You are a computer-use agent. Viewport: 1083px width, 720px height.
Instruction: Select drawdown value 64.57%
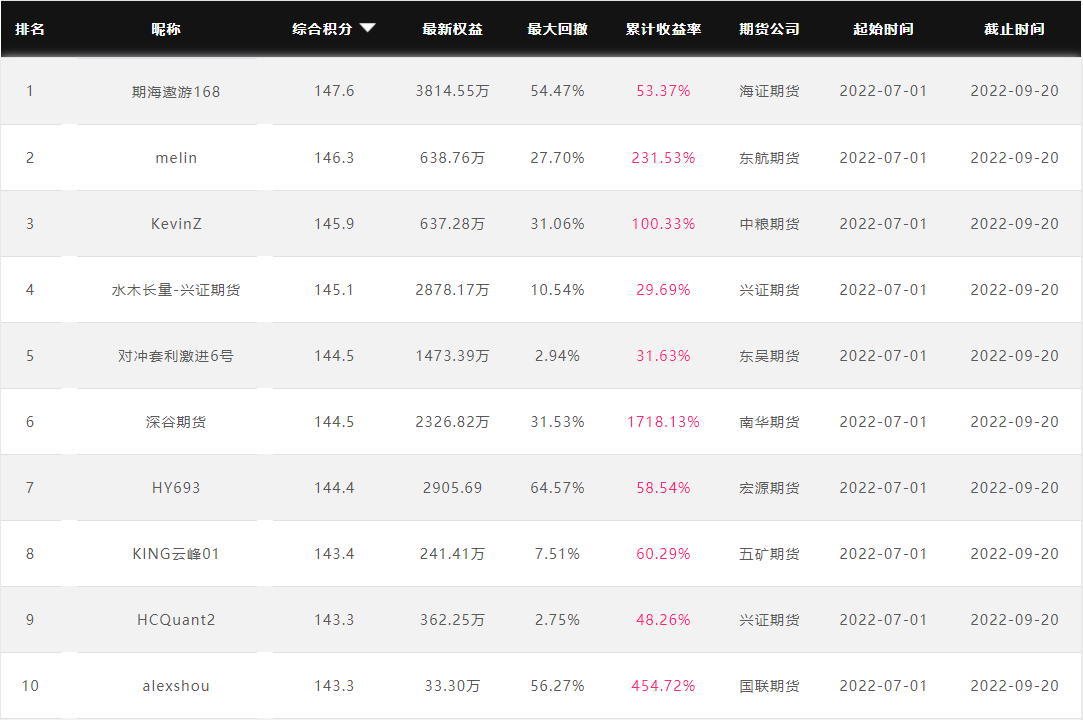557,488
